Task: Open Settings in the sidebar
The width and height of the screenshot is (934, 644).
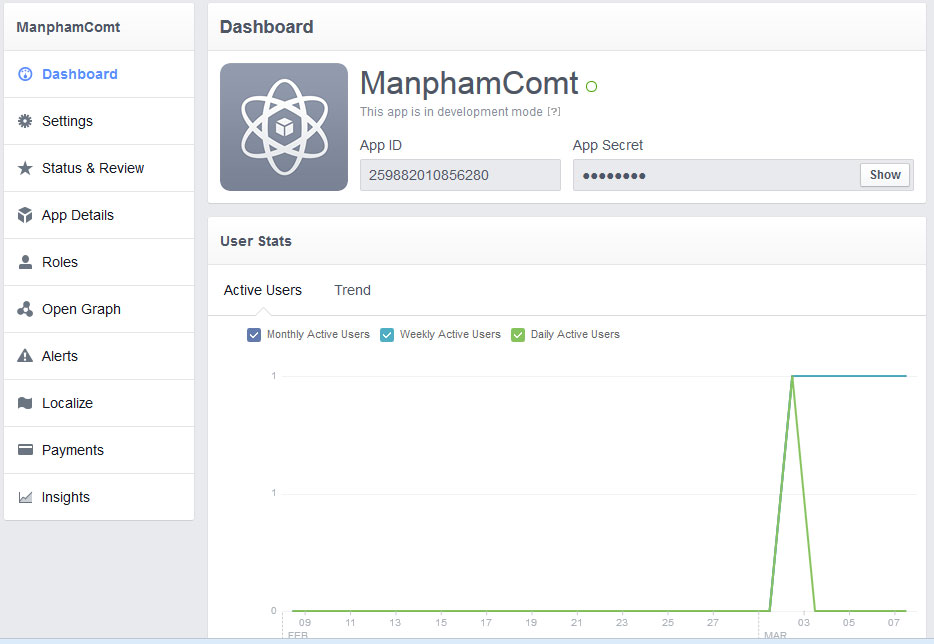Action: pyautogui.click(x=99, y=121)
